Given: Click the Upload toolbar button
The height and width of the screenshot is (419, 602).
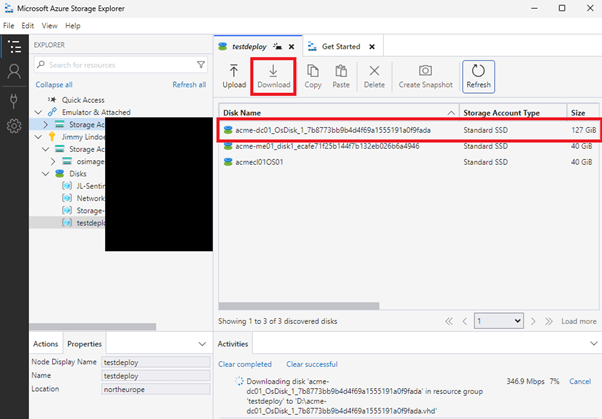Looking at the screenshot, I should [234, 76].
